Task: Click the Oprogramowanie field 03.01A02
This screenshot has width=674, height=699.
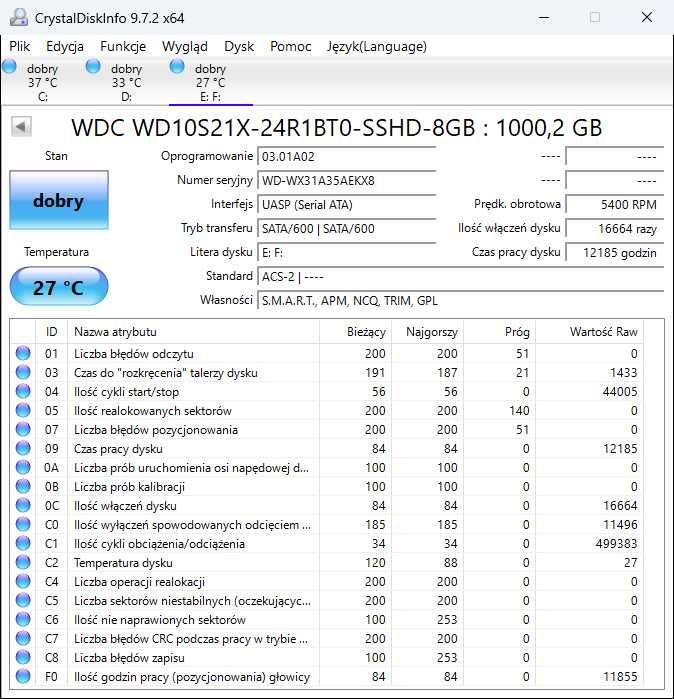Action: (347, 156)
